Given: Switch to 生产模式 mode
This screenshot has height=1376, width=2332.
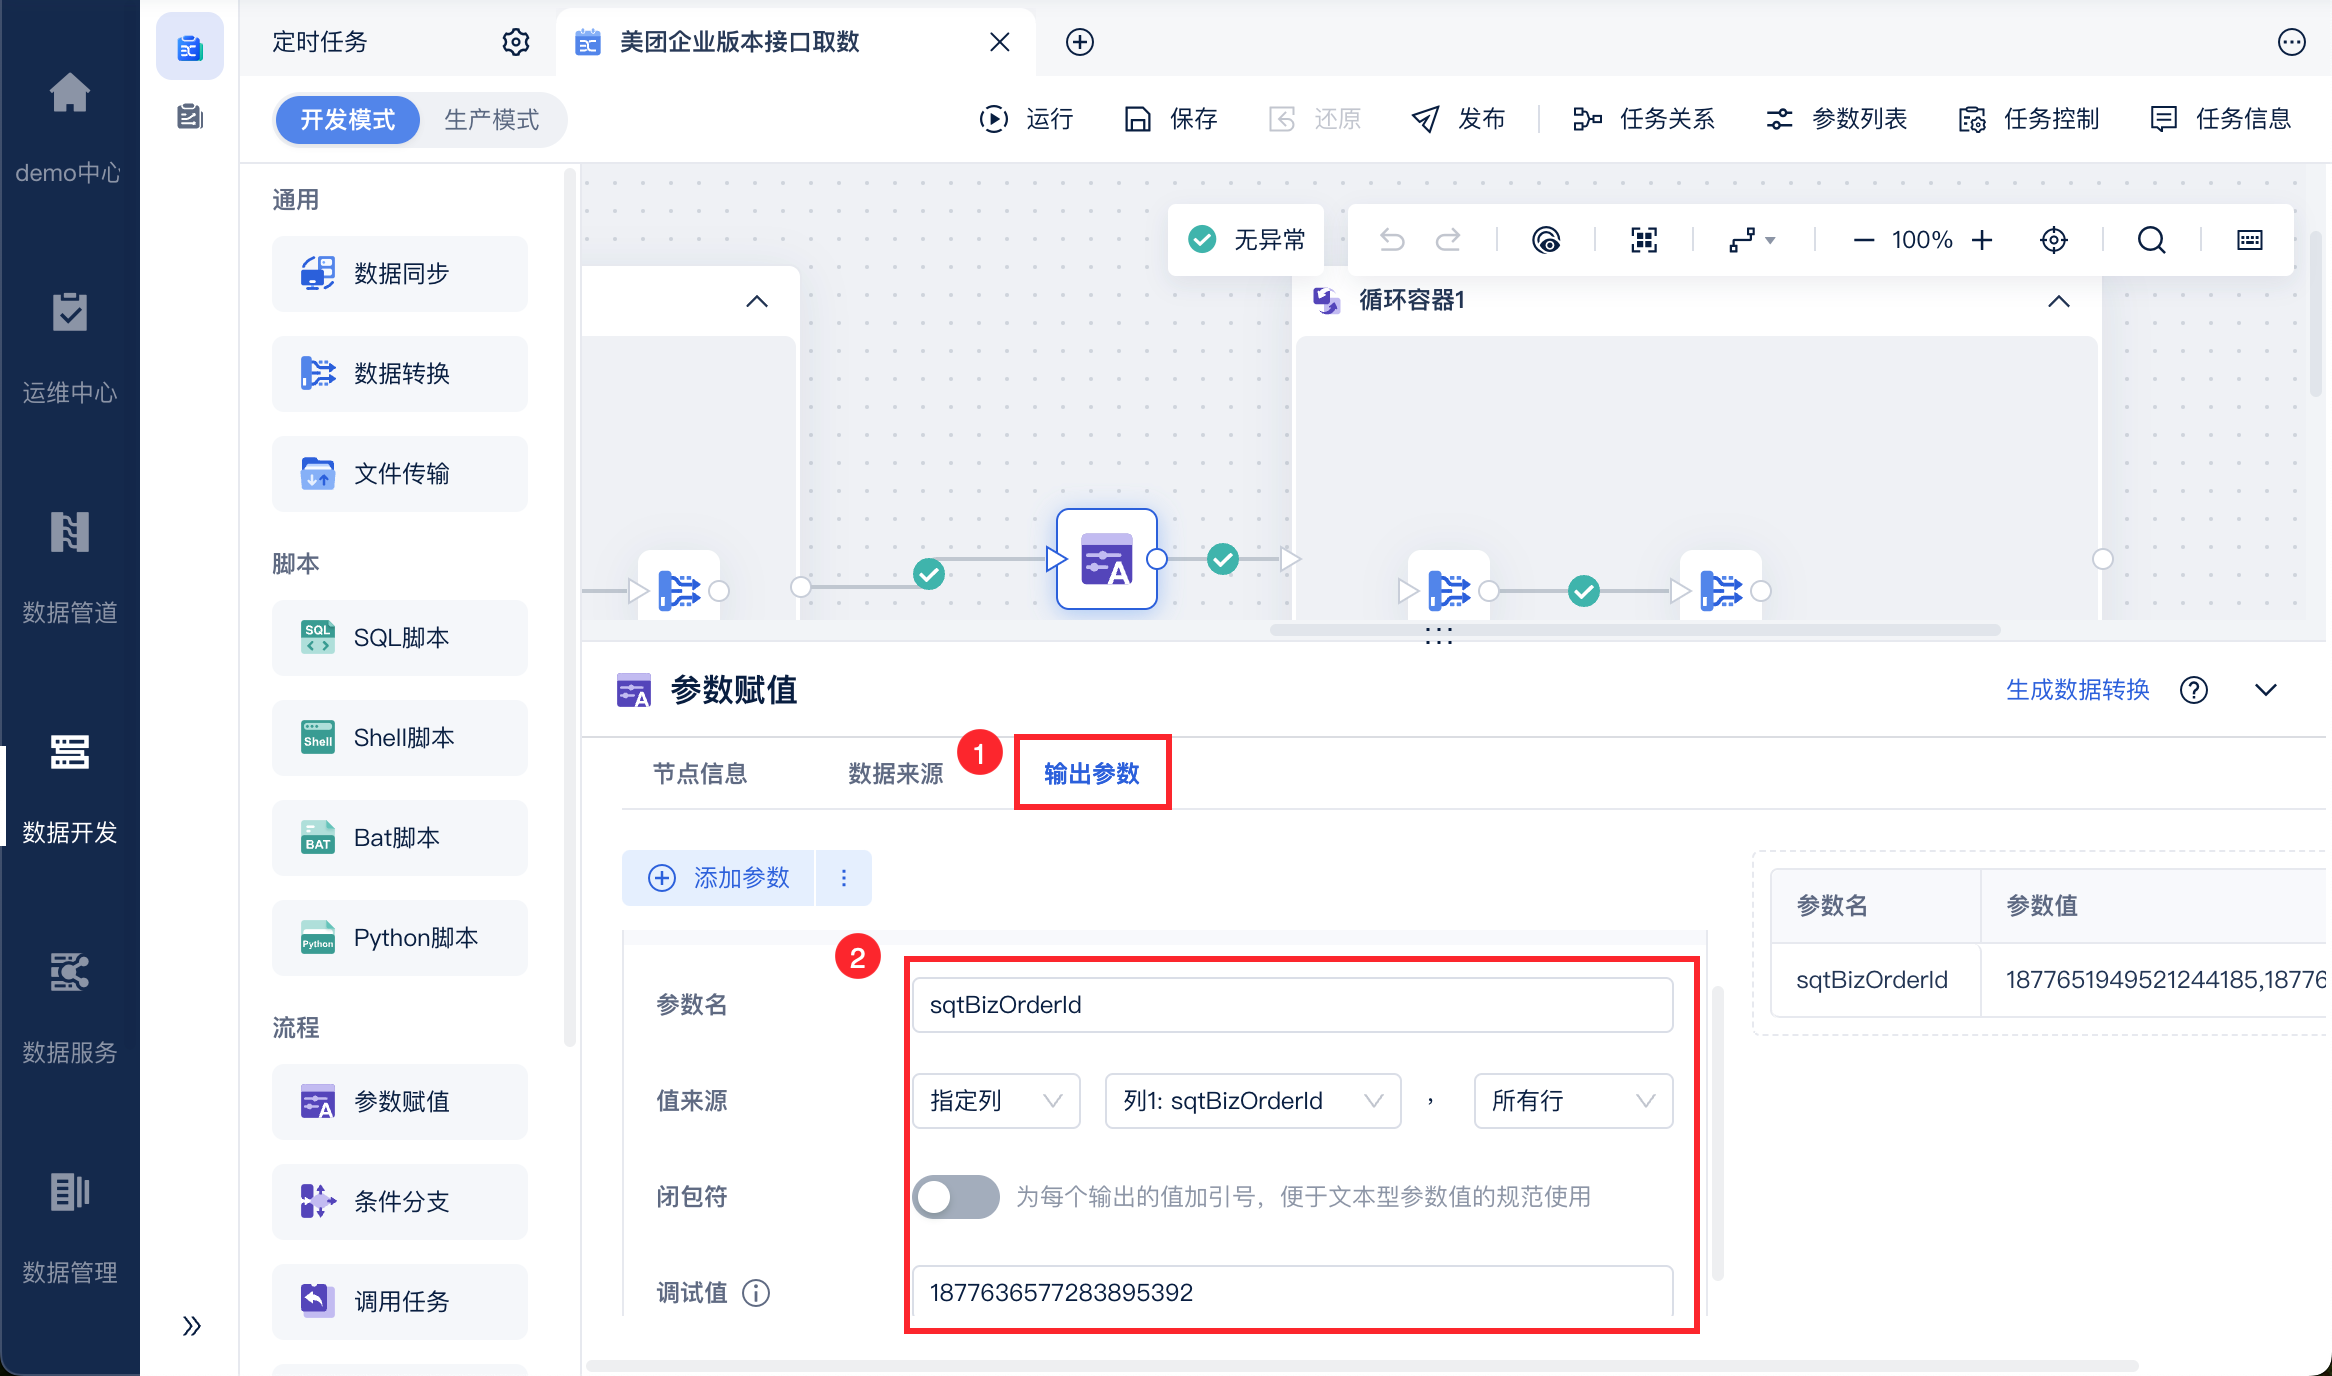Looking at the screenshot, I should (x=491, y=120).
